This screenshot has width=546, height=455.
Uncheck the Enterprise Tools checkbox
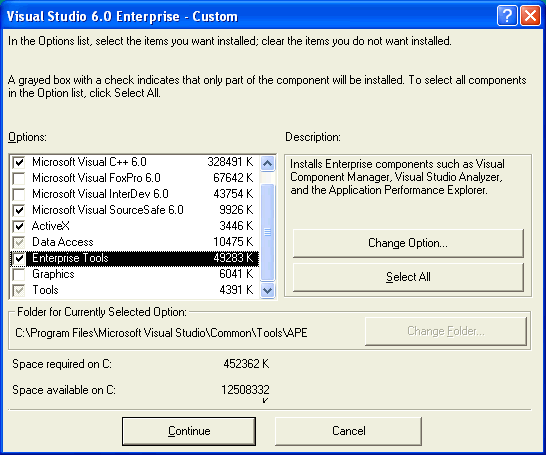click(19, 258)
